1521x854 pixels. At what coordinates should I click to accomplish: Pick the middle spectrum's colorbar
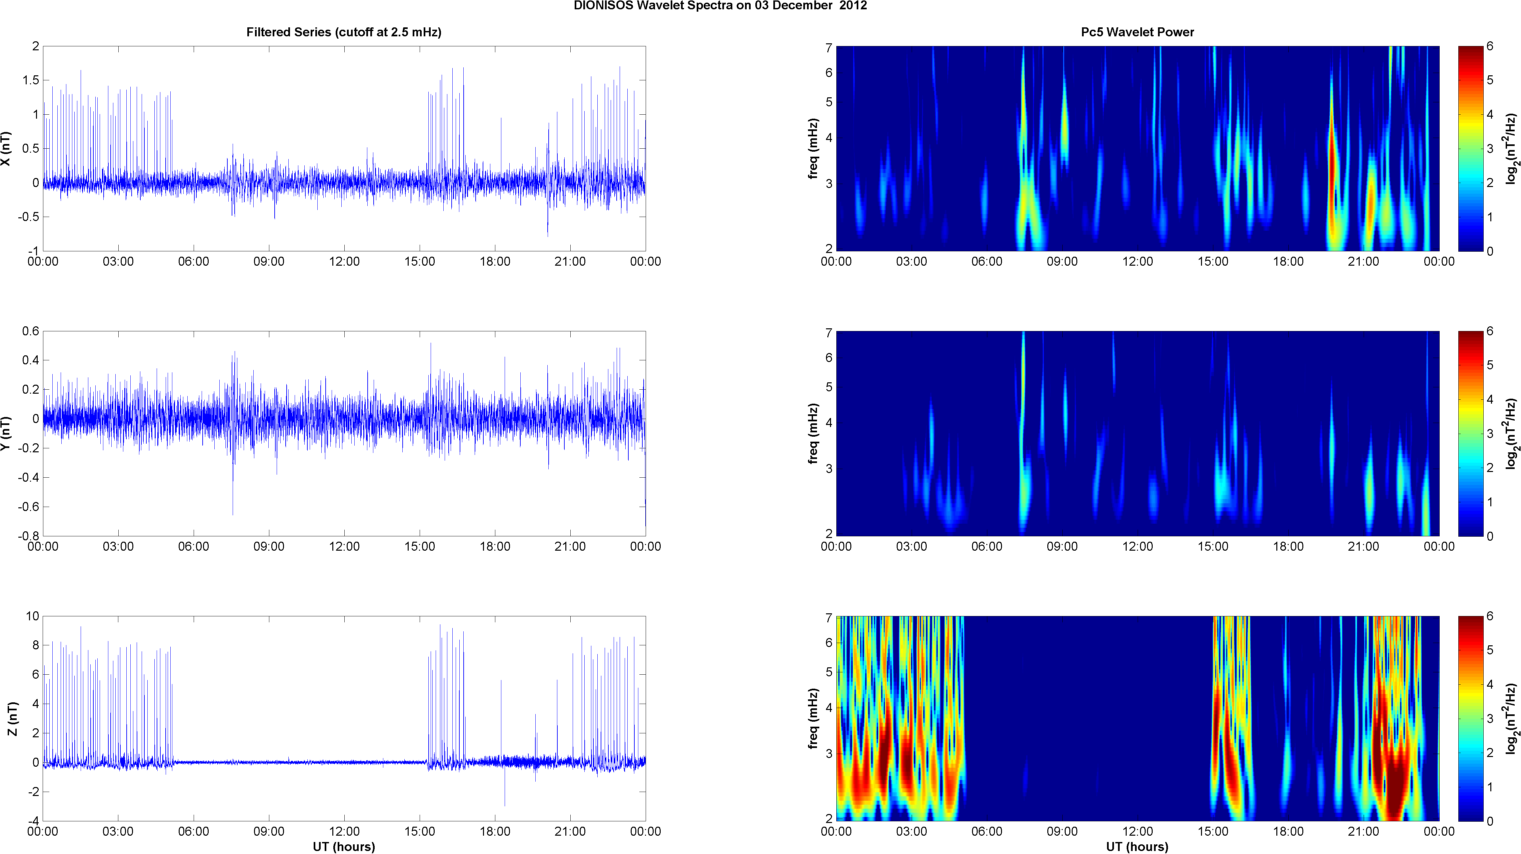click(x=1470, y=433)
